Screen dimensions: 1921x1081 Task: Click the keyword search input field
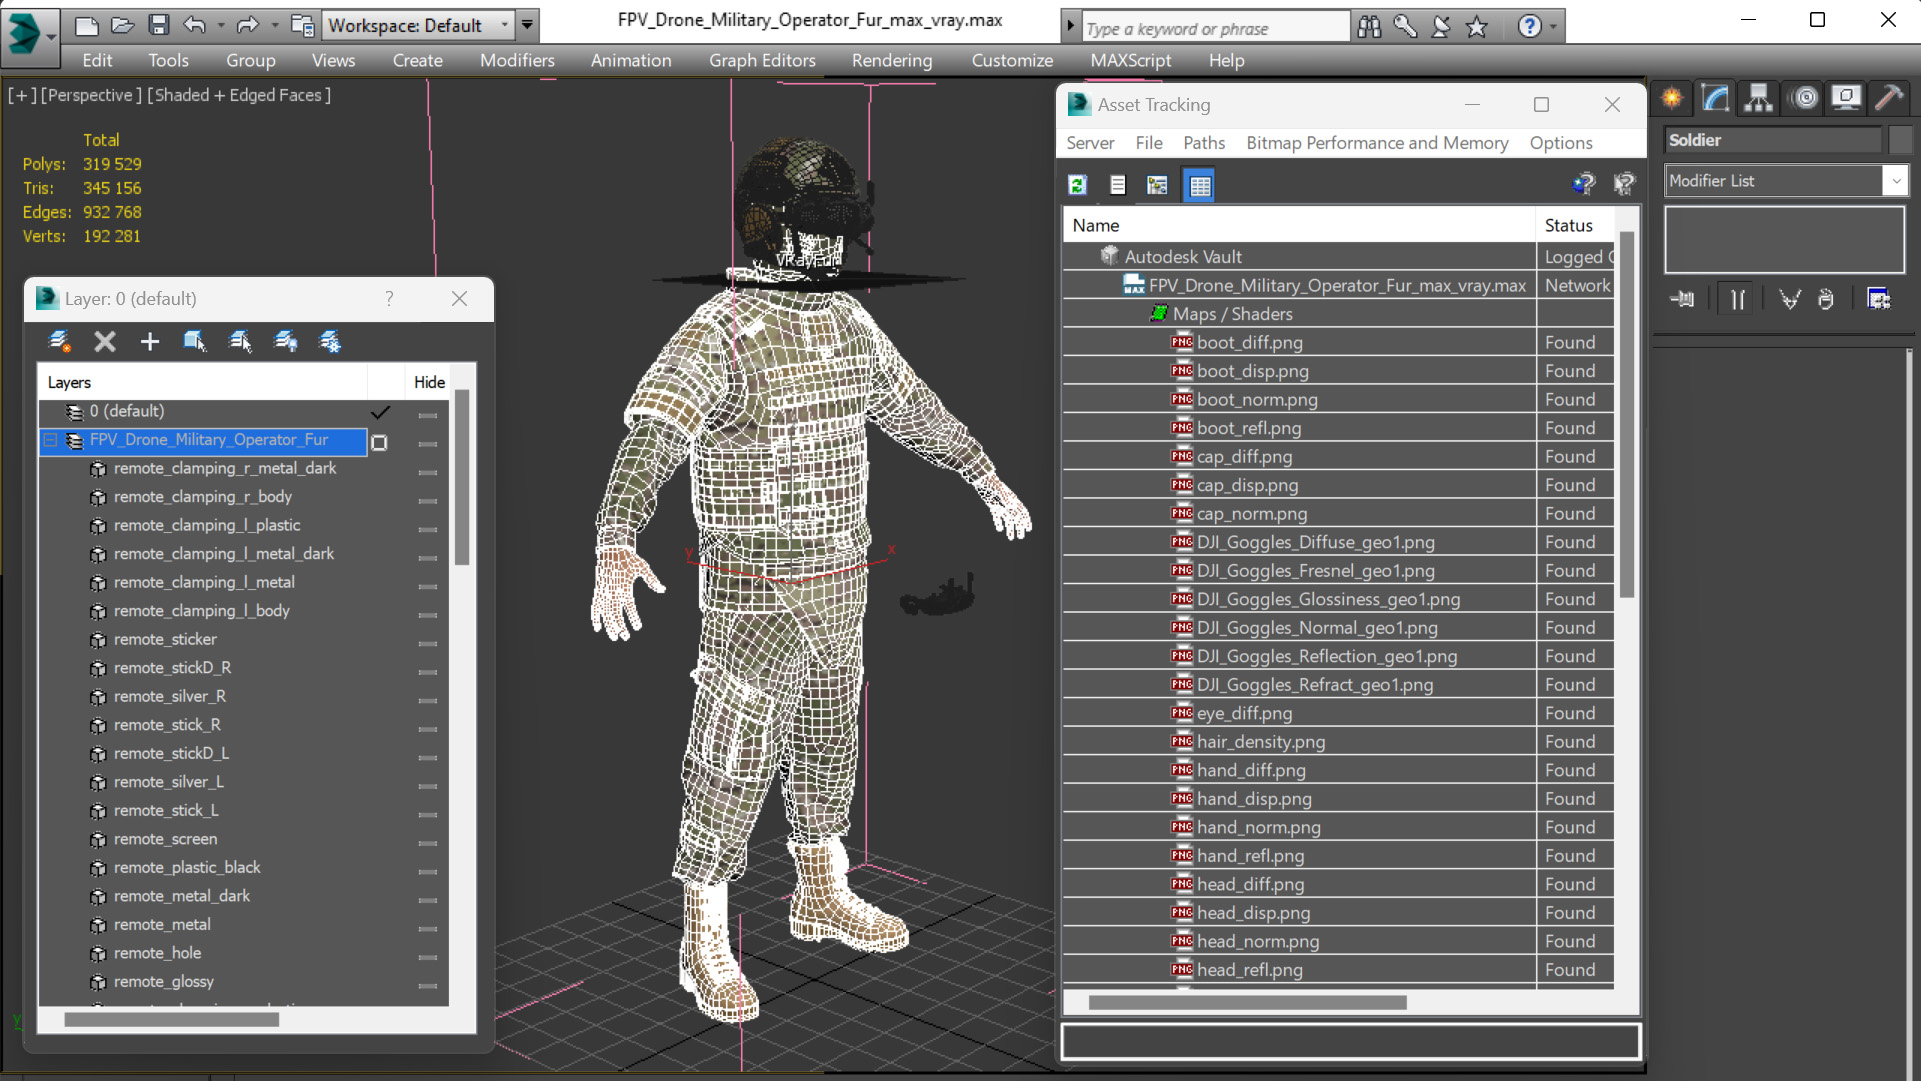(1213, 29)
